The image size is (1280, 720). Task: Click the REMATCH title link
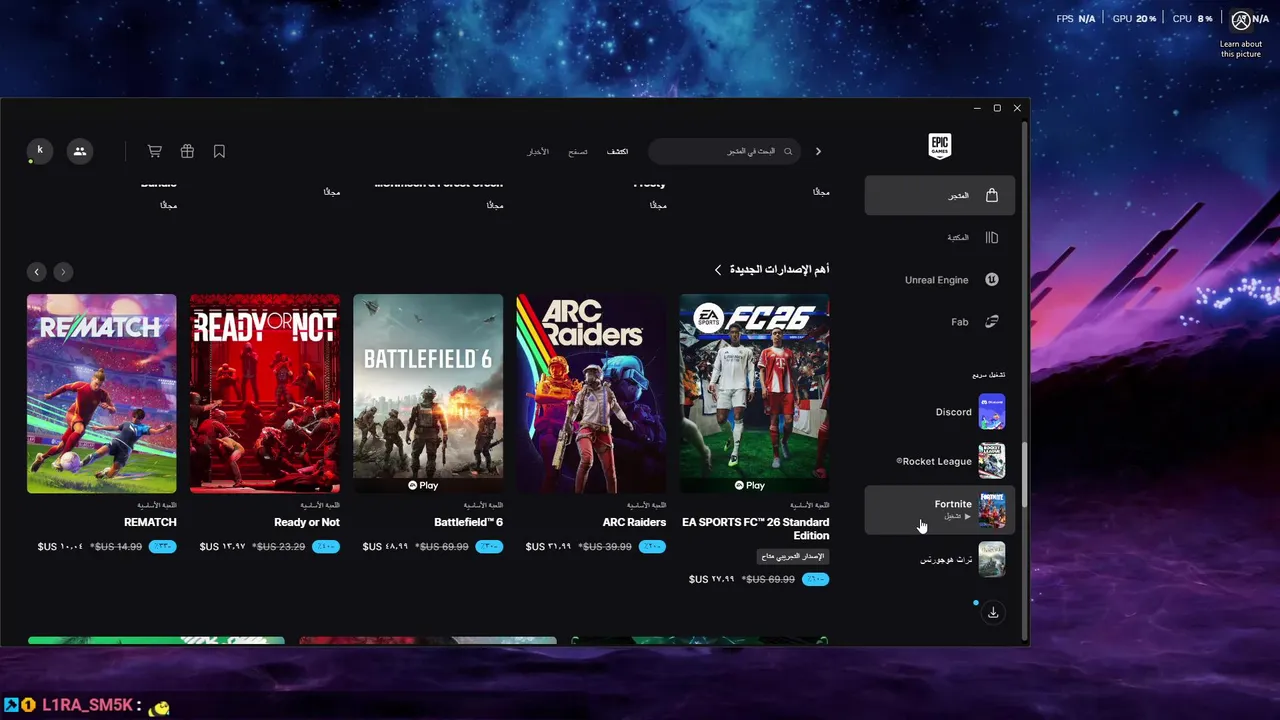pos(150,522)
